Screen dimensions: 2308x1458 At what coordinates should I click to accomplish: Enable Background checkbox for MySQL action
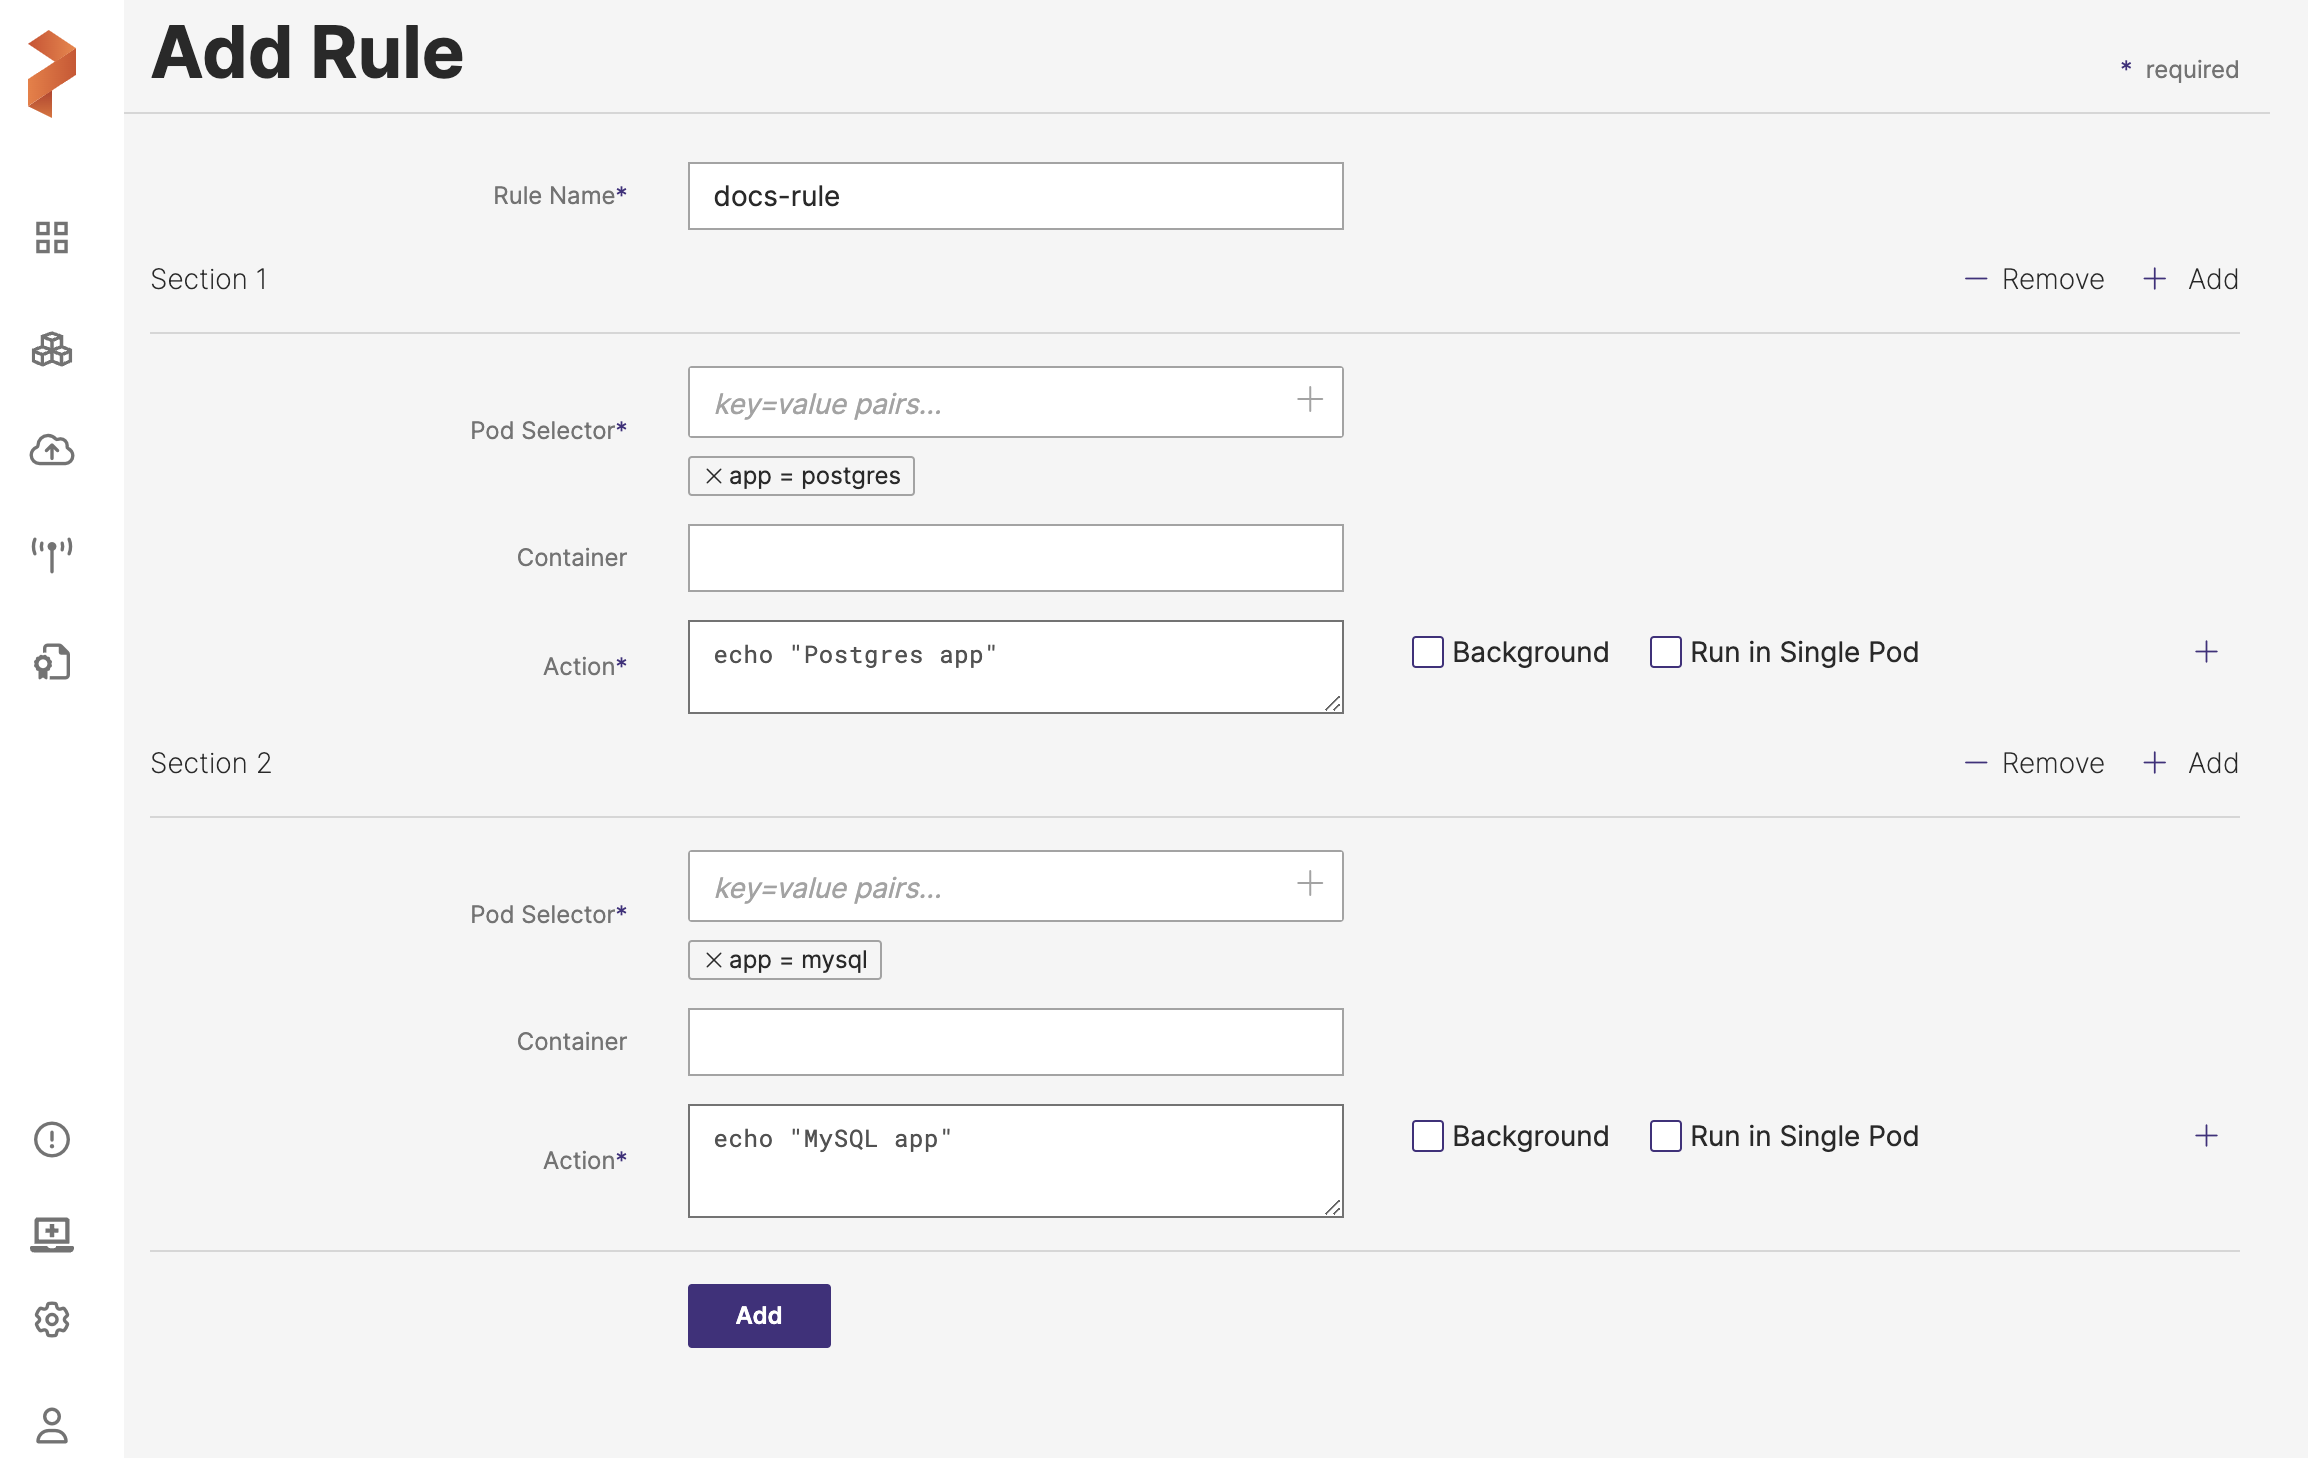coord(1427,1136)
